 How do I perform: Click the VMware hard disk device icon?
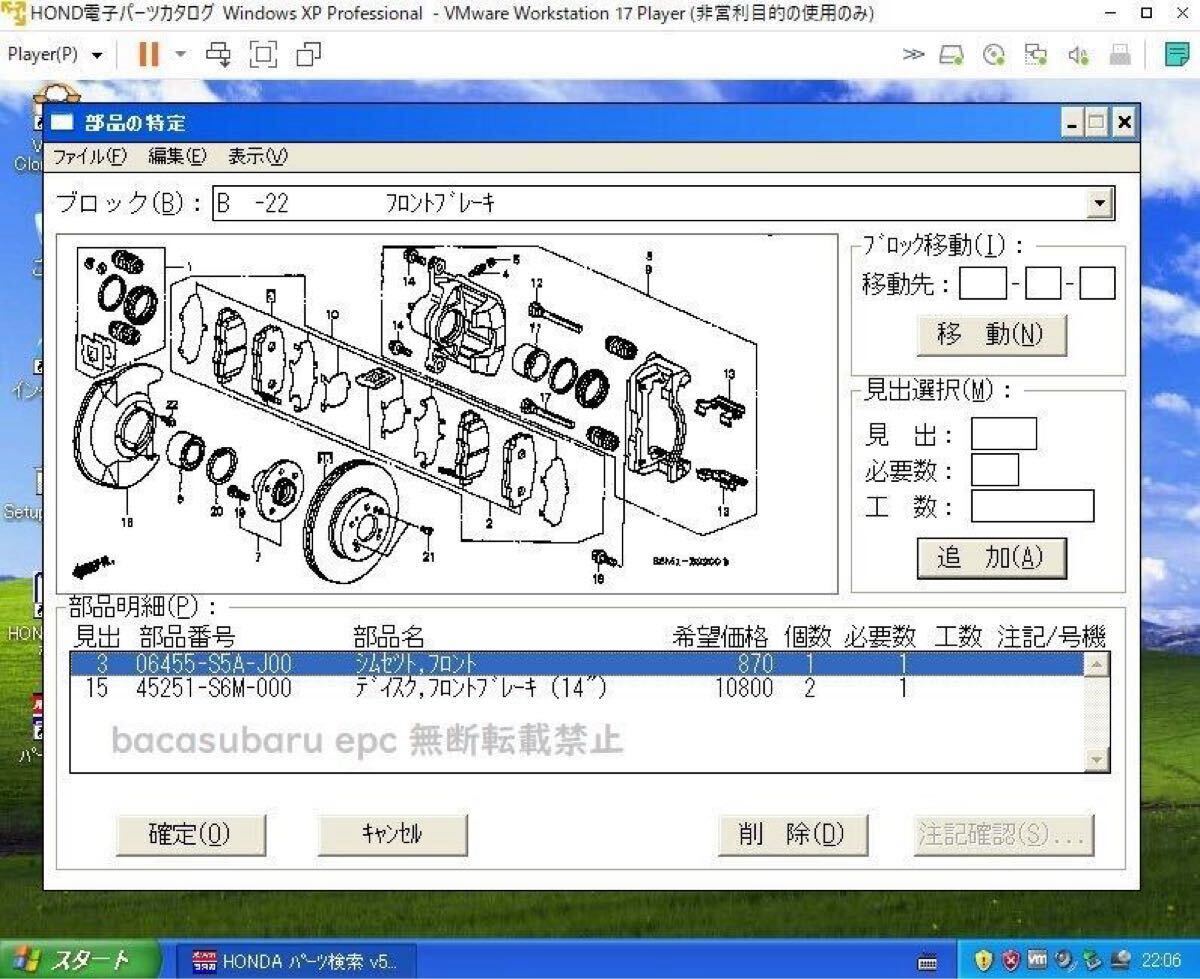[951, 55]
